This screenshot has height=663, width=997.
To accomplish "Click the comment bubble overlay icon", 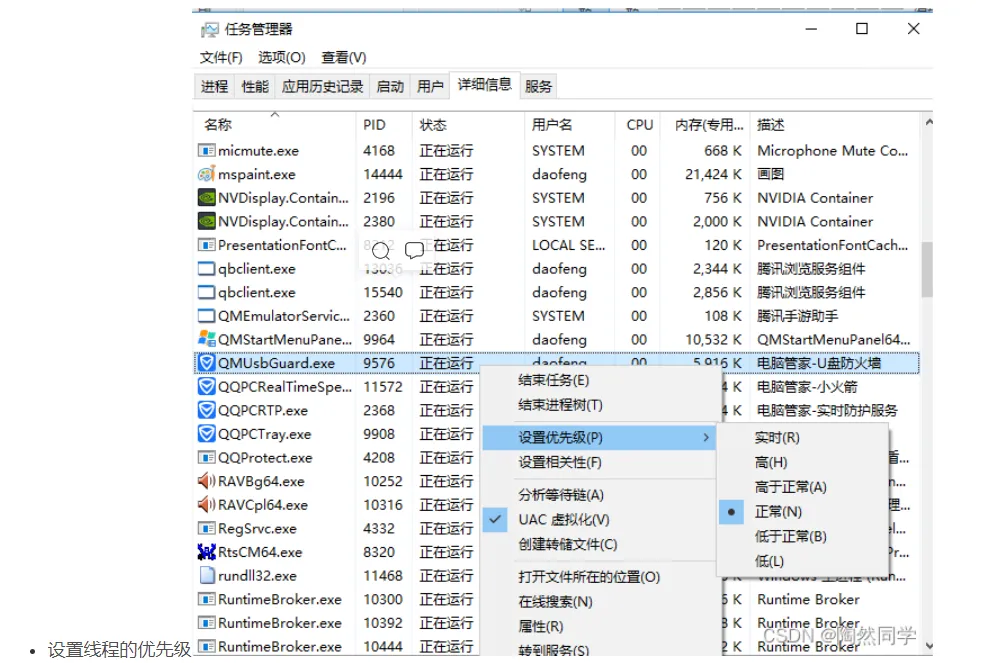I will pyautogui.click(x=414, y=250).
